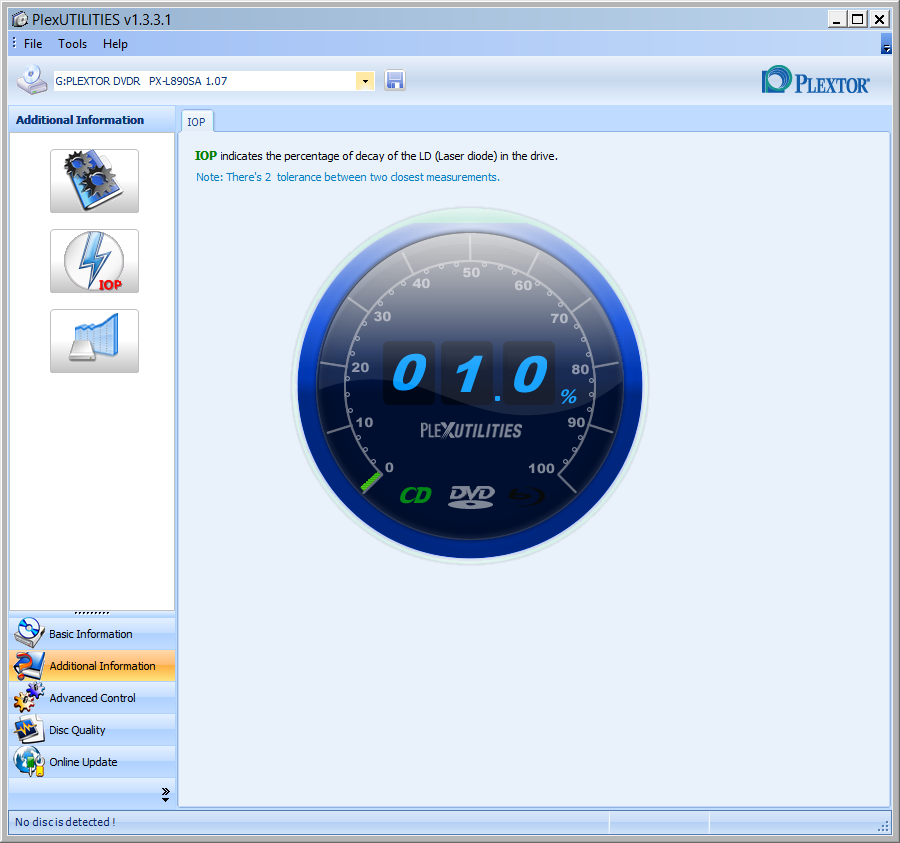Click the navigation pane splitter grip dots
Screen dimensions: 900x843
click(92, 613)
